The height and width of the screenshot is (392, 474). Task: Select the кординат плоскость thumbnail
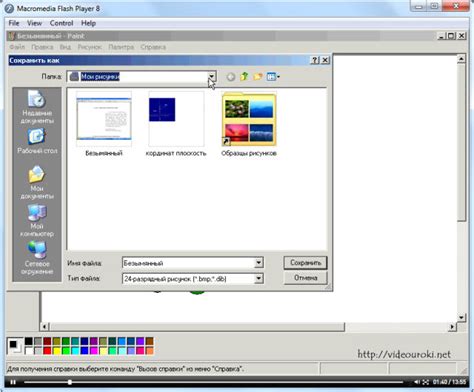(x=176, y=124)
